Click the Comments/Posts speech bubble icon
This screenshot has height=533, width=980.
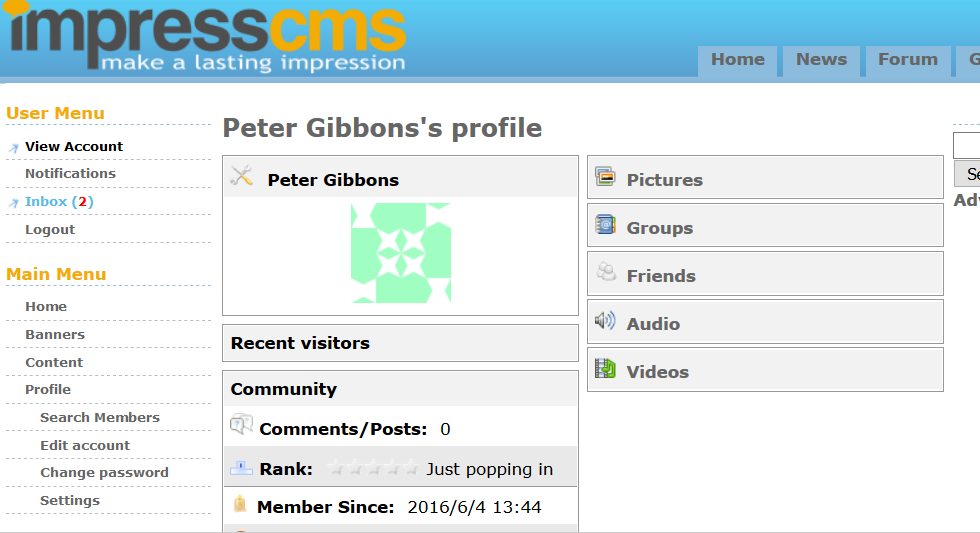click(241, 426)
